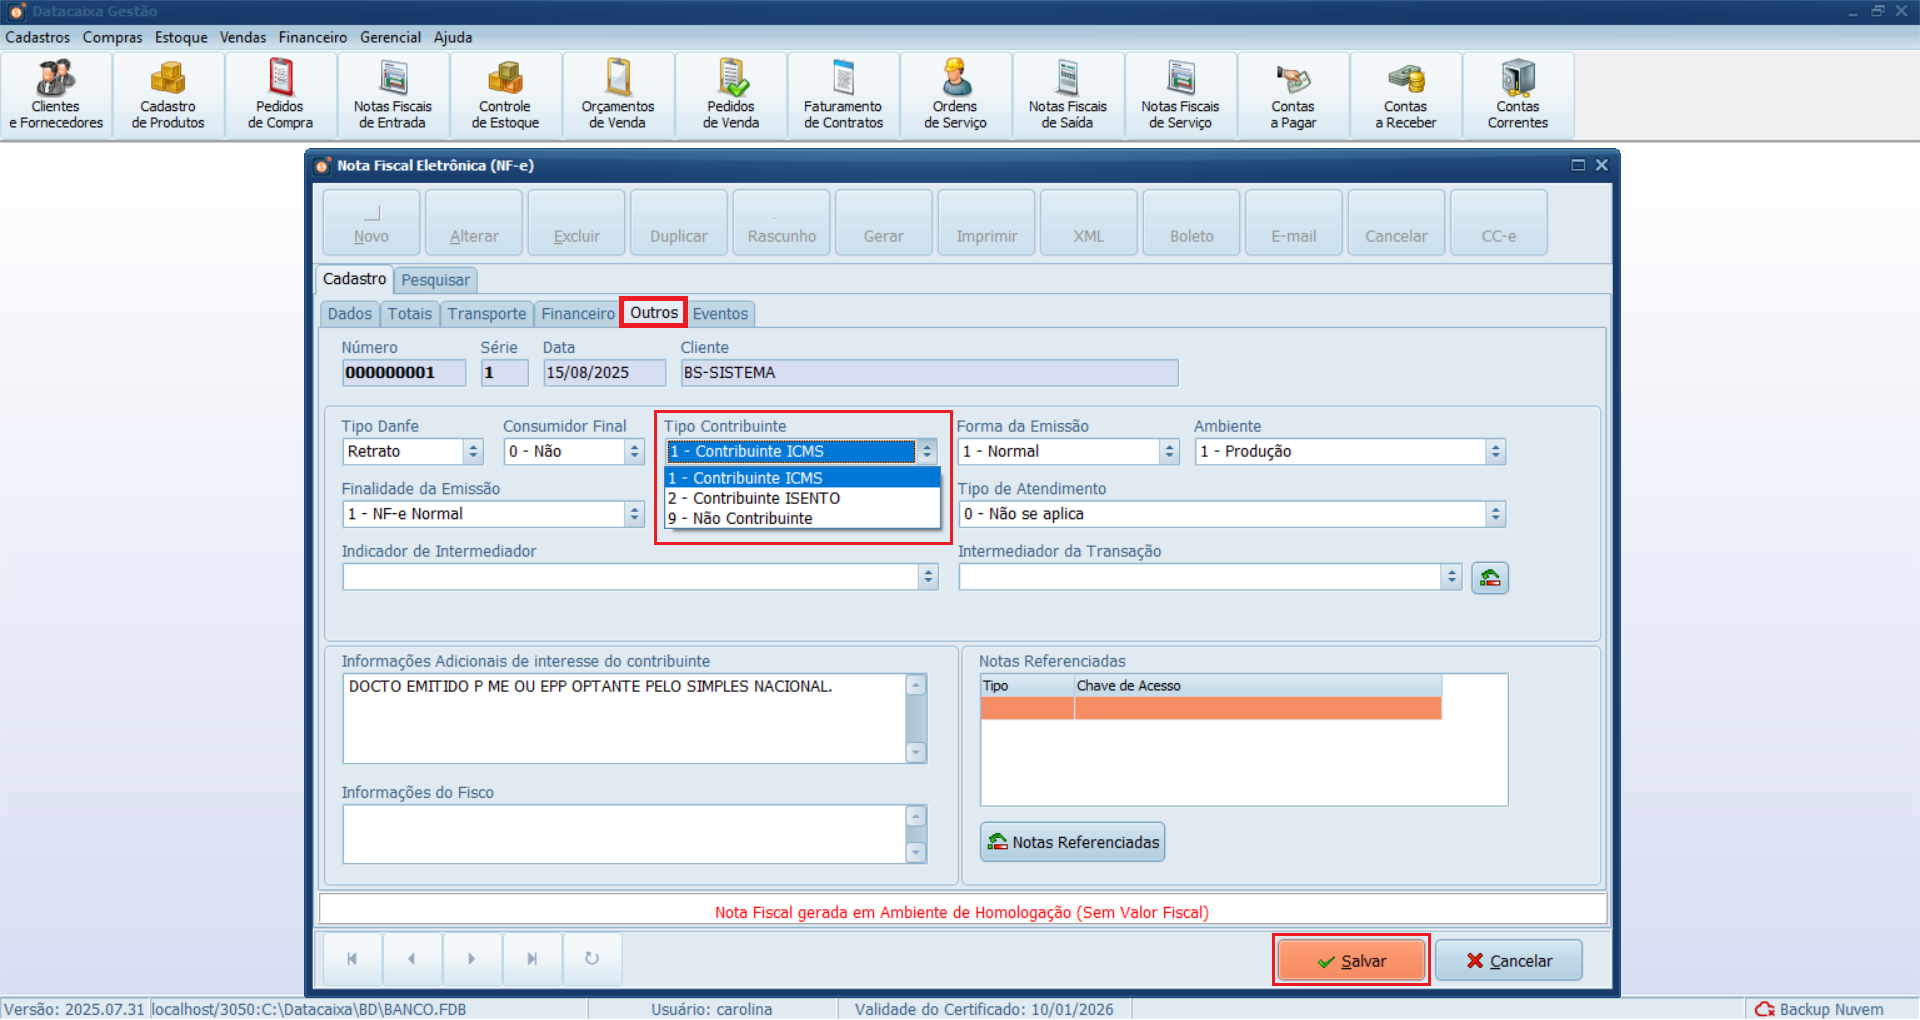Expand the Finalidade da Emissão combo box
Viewport: 1920px width, 1020px height.
pyautogui.click(x=634, y=514)
